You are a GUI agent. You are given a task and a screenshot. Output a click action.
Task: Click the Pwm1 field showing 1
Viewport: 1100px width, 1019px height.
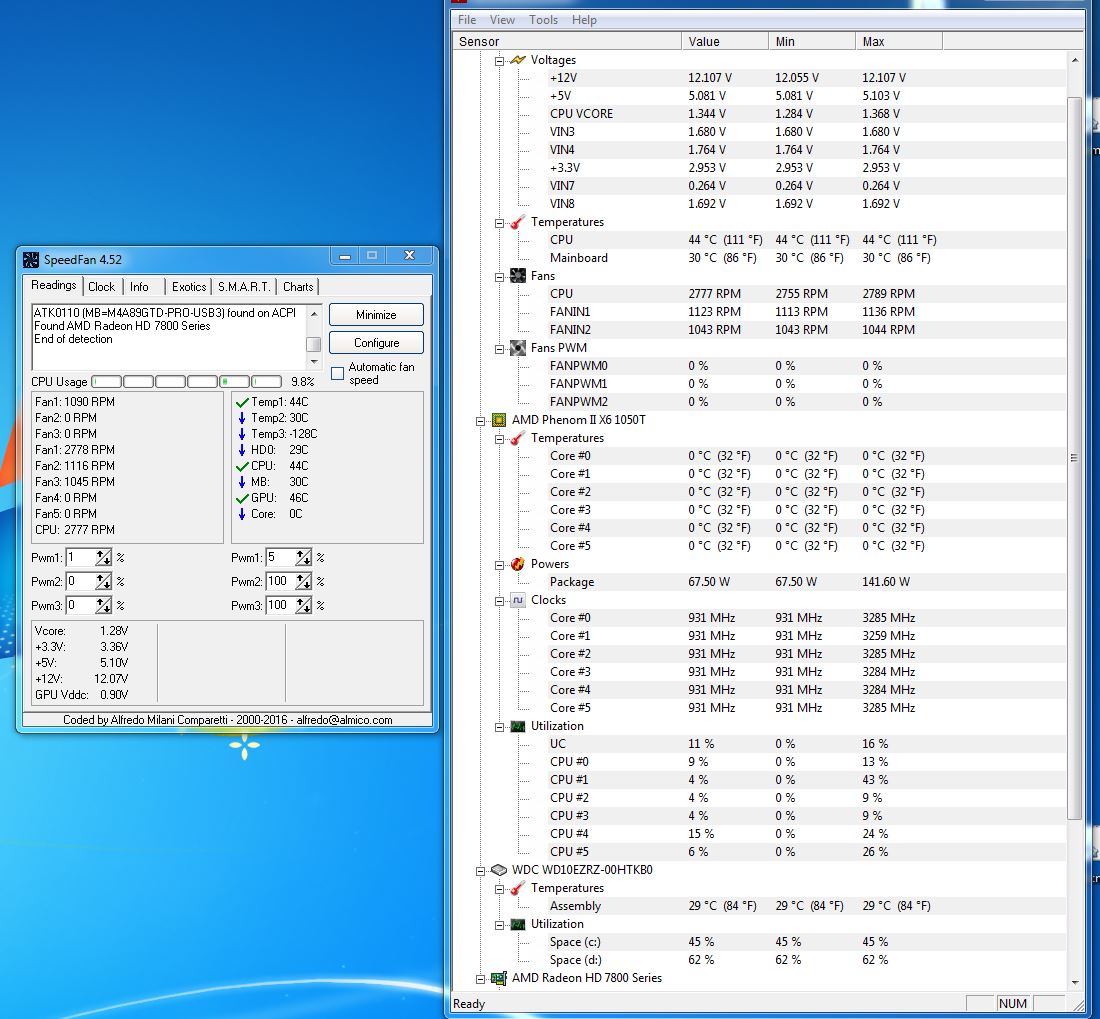[81, 558]
